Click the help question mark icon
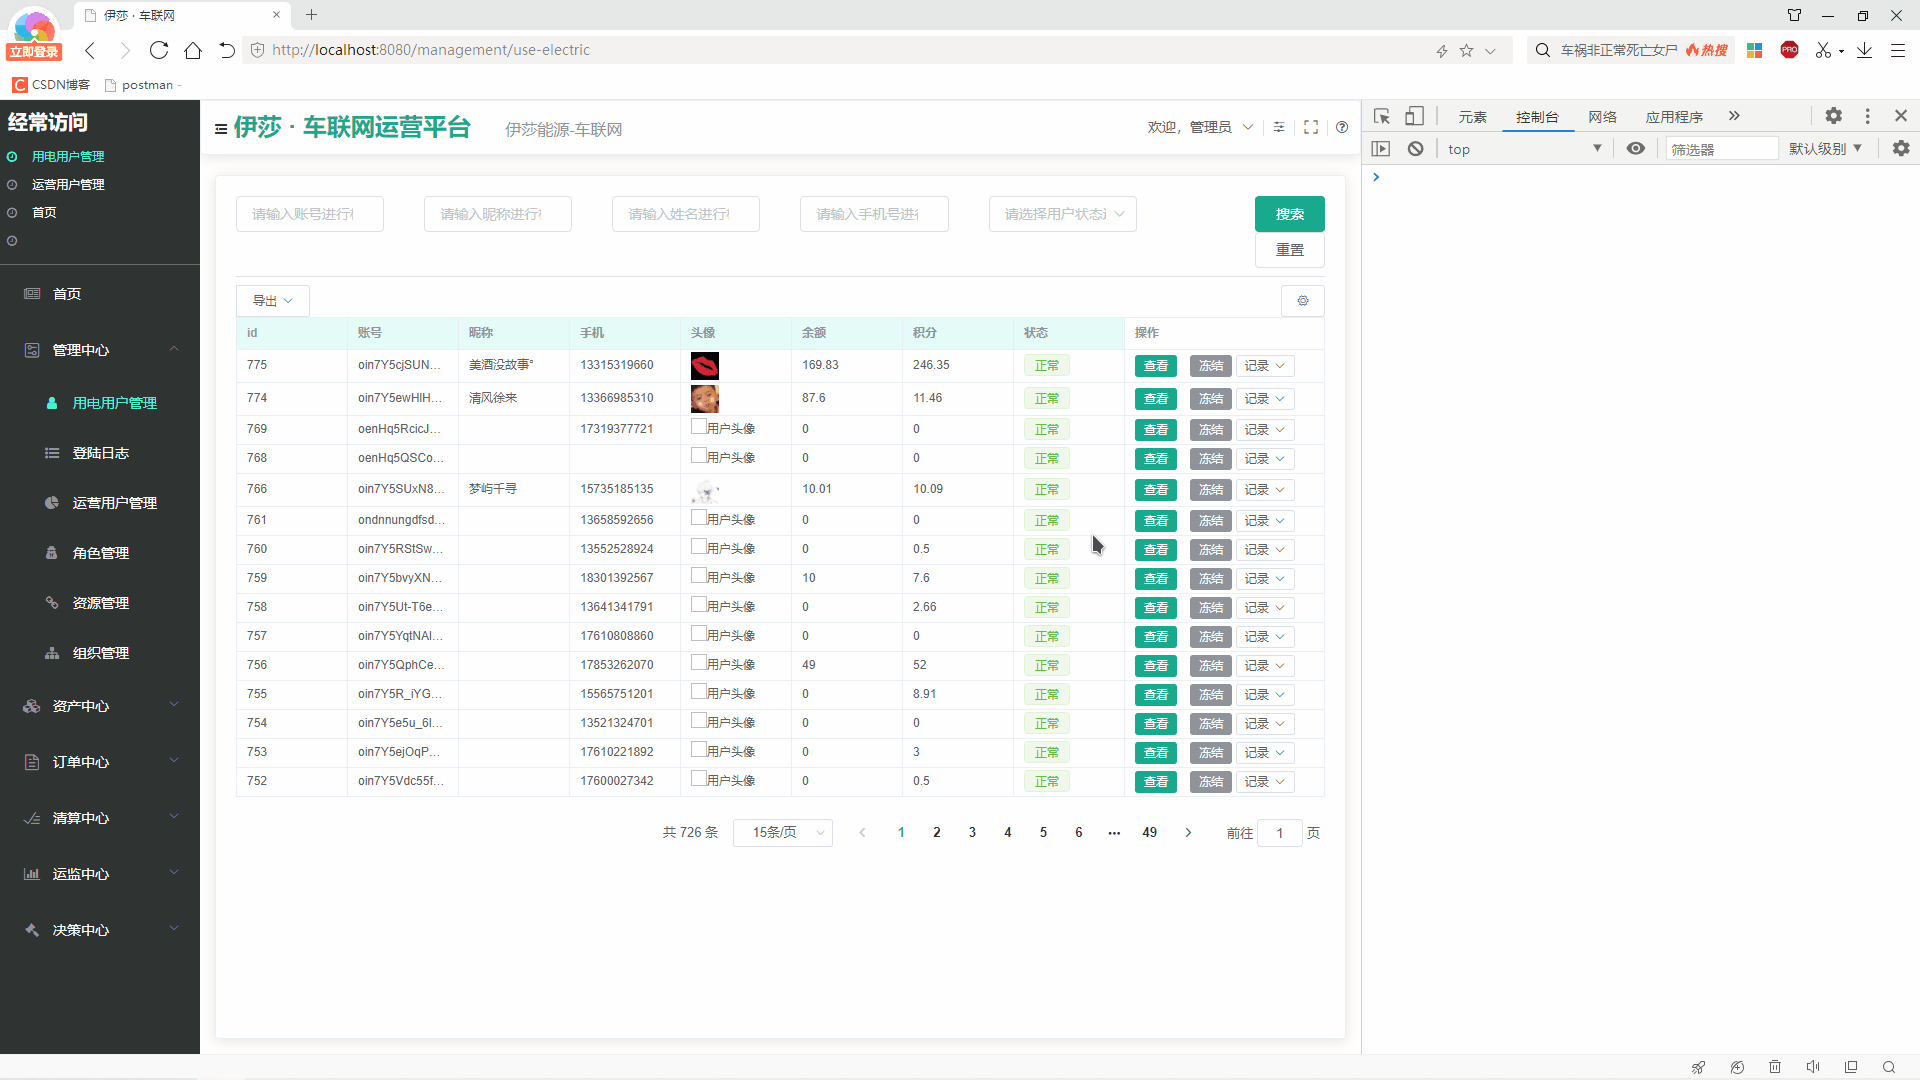 (1342, 127)
